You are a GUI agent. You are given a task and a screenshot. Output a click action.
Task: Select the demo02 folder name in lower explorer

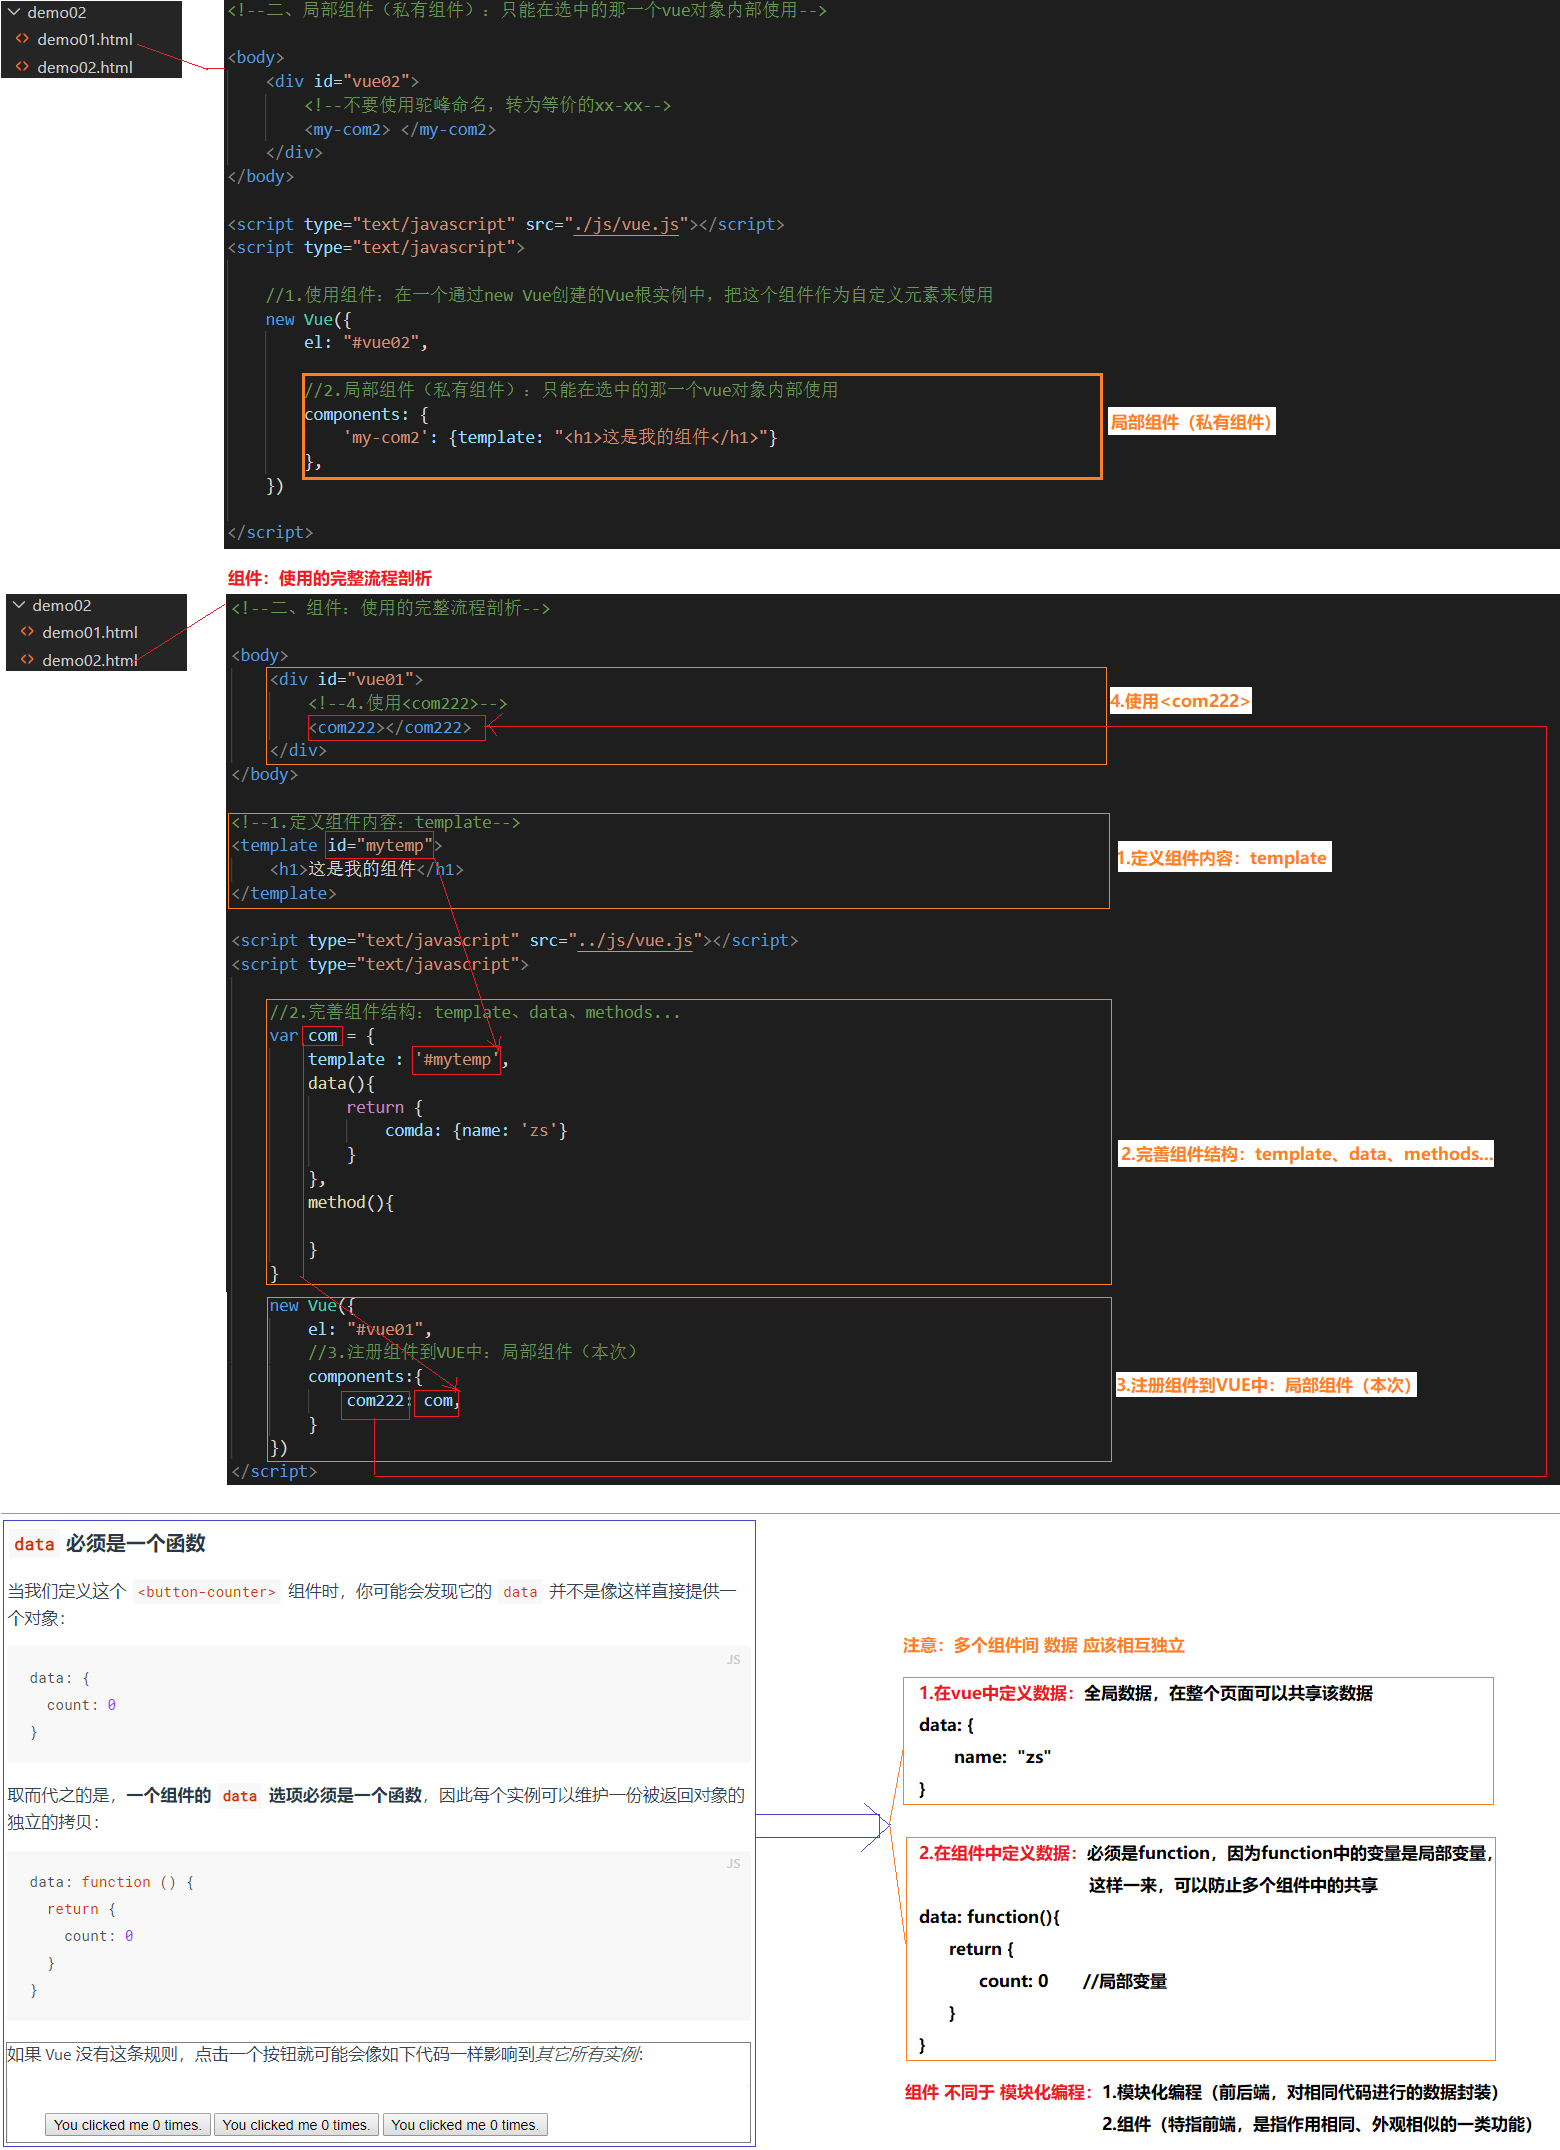tap(62, 605)
